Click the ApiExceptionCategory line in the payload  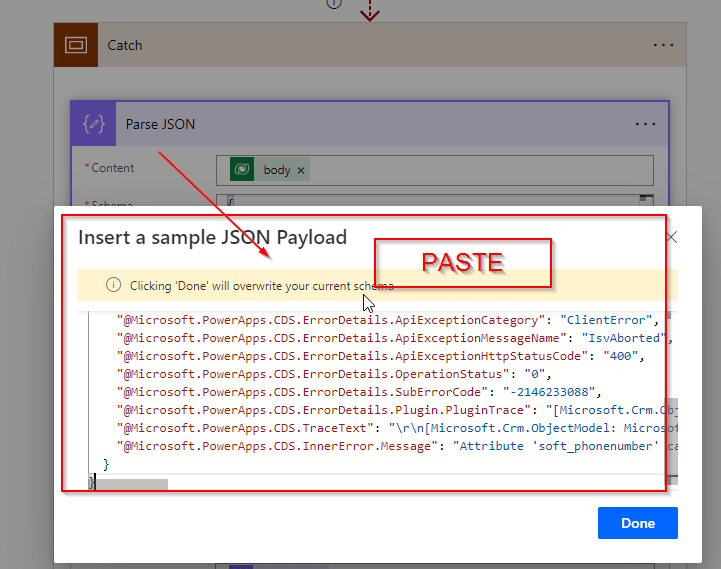click(x=388, y=320)
